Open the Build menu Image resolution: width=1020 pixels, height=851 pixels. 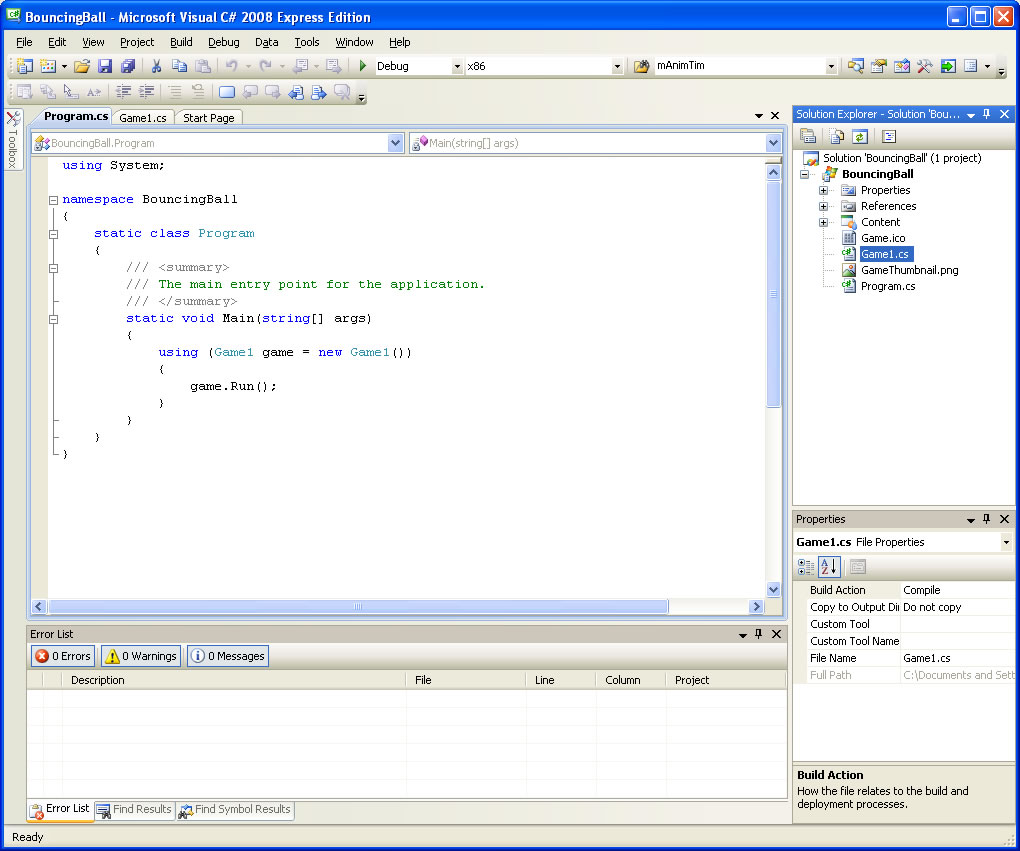pos(181,42)
